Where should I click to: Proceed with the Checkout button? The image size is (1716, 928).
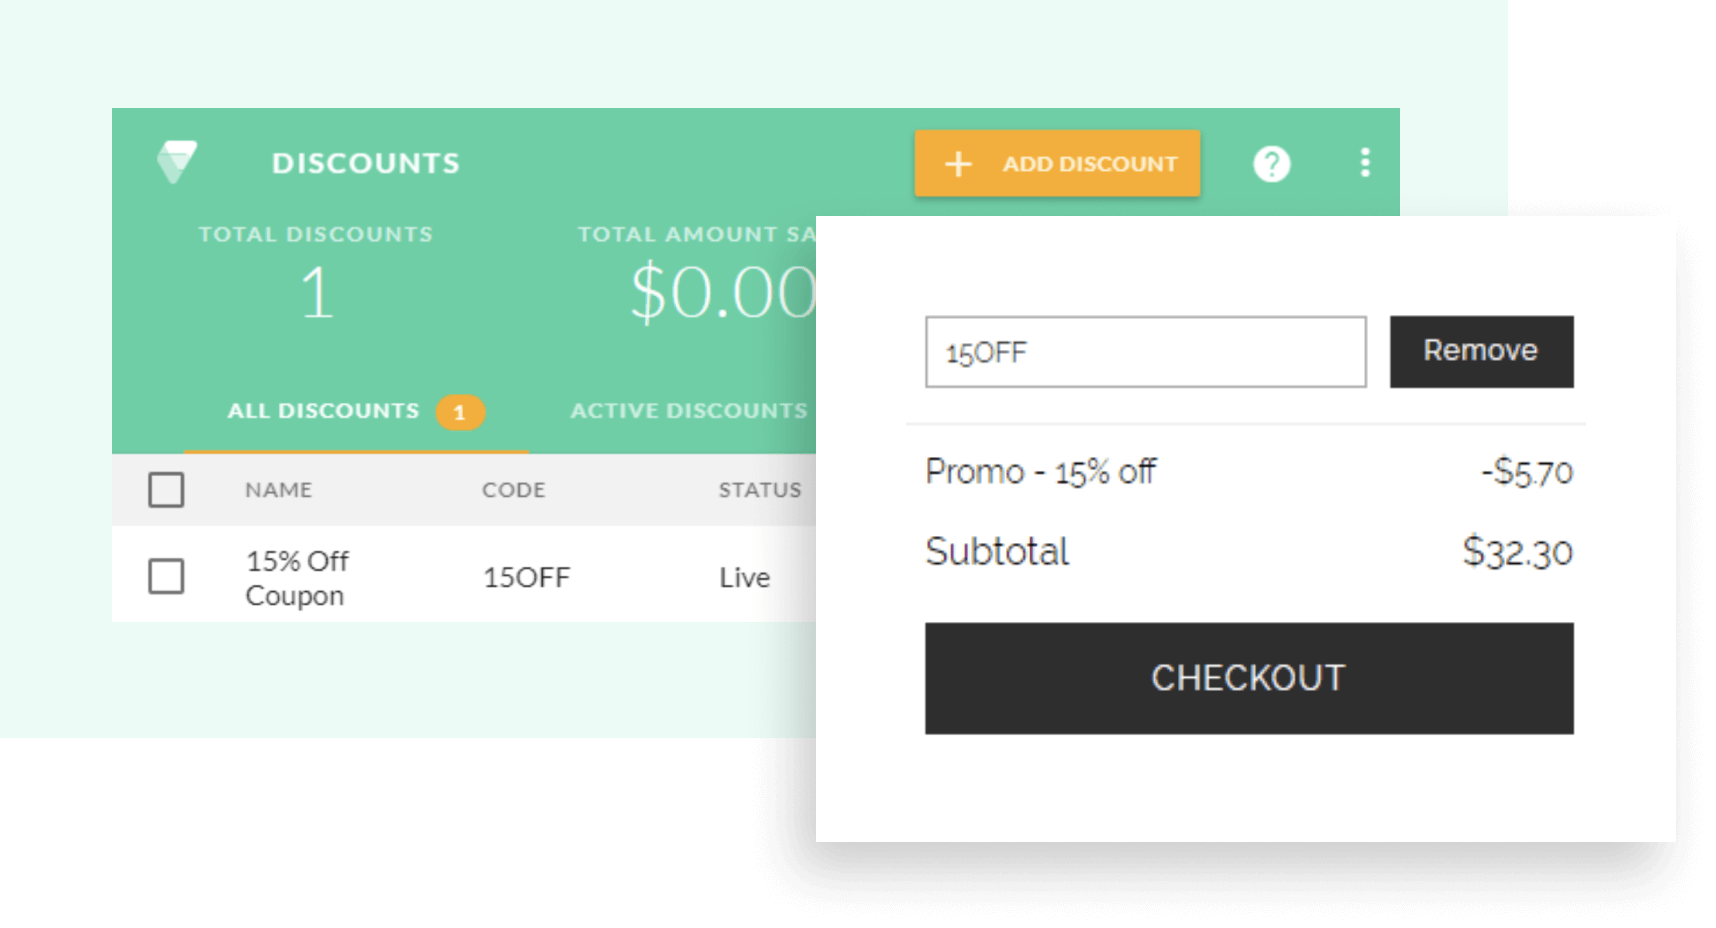[x=1248, y=678]
